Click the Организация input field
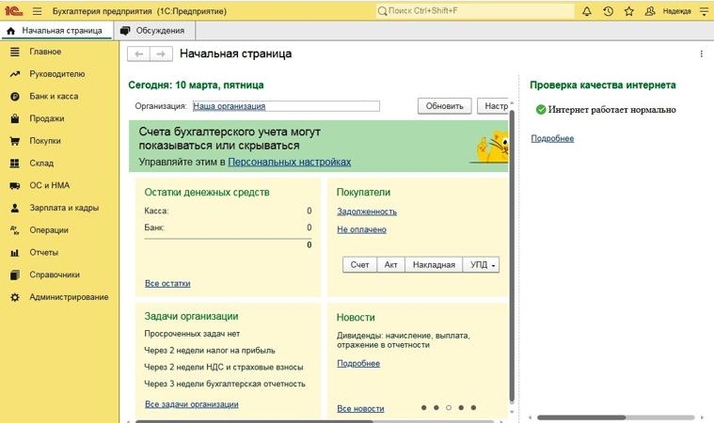Image resolution: width=714 pixels, height=423 pixels. (285, 105)
